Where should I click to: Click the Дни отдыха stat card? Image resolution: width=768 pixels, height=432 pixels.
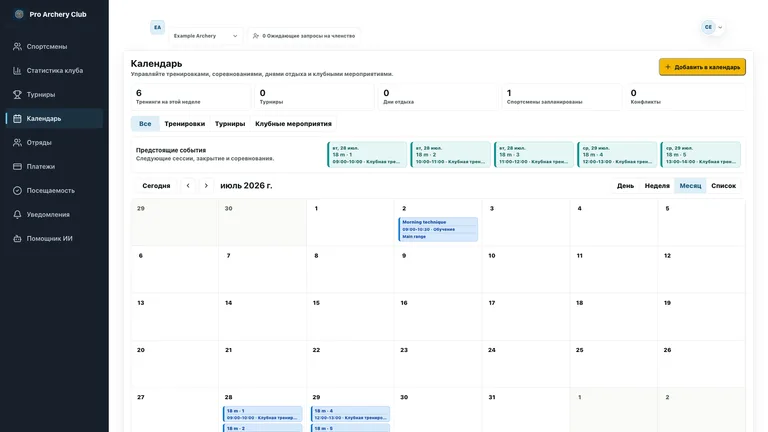coord(437,97)
